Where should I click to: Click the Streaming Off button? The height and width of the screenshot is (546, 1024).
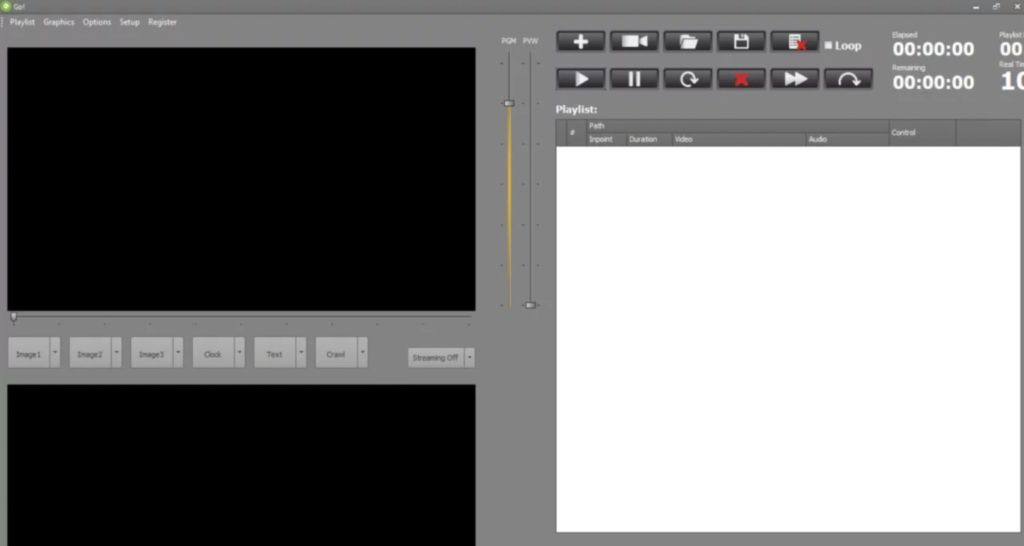coord(436,357)
